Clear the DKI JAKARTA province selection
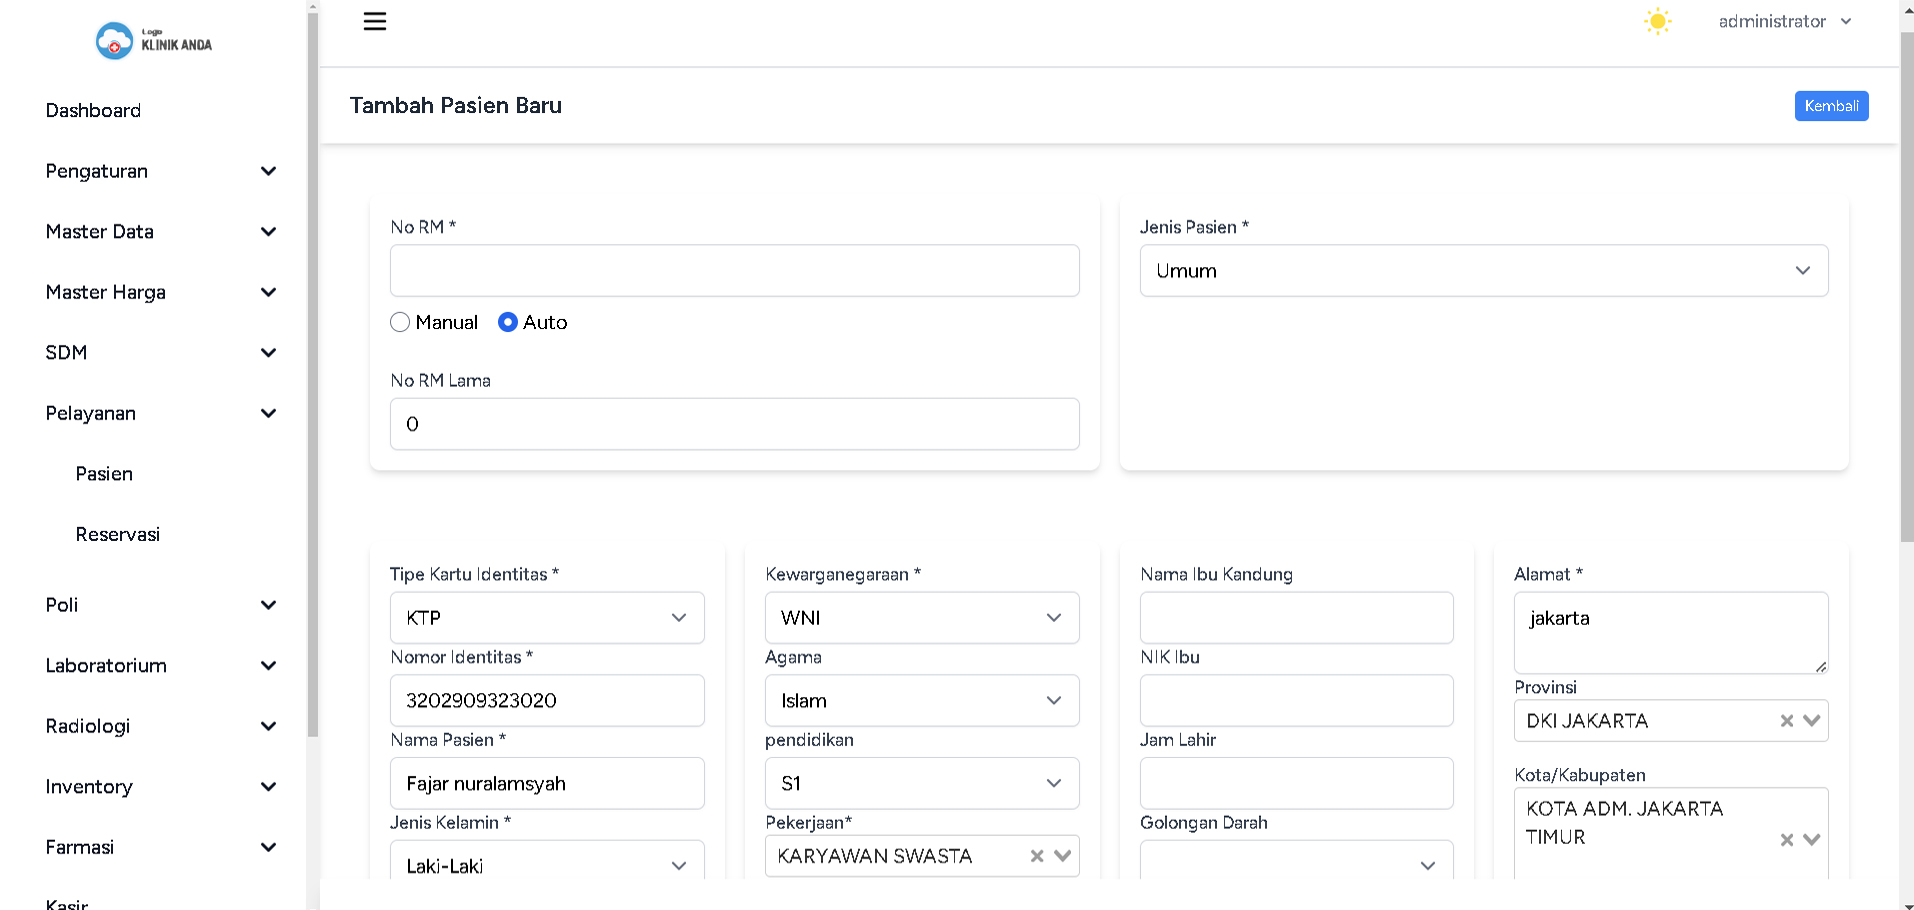1914x910 pixels. tap(1786, 721)
